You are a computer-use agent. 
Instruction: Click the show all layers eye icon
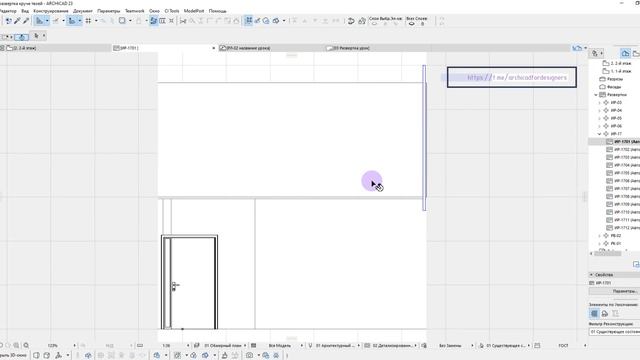click(x=411, y=24)
